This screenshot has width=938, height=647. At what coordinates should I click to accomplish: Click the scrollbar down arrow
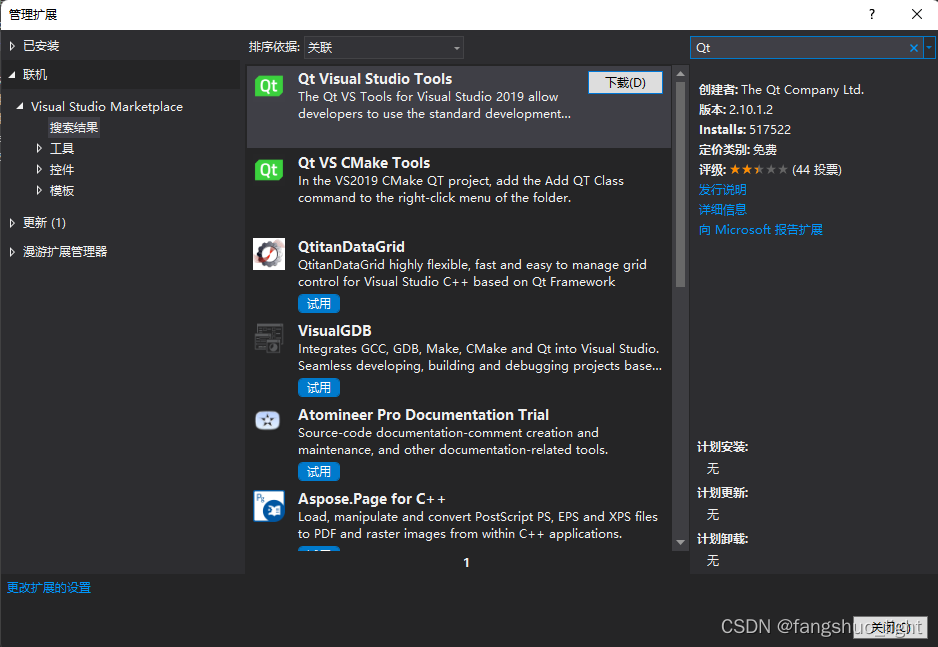[680, 542]
